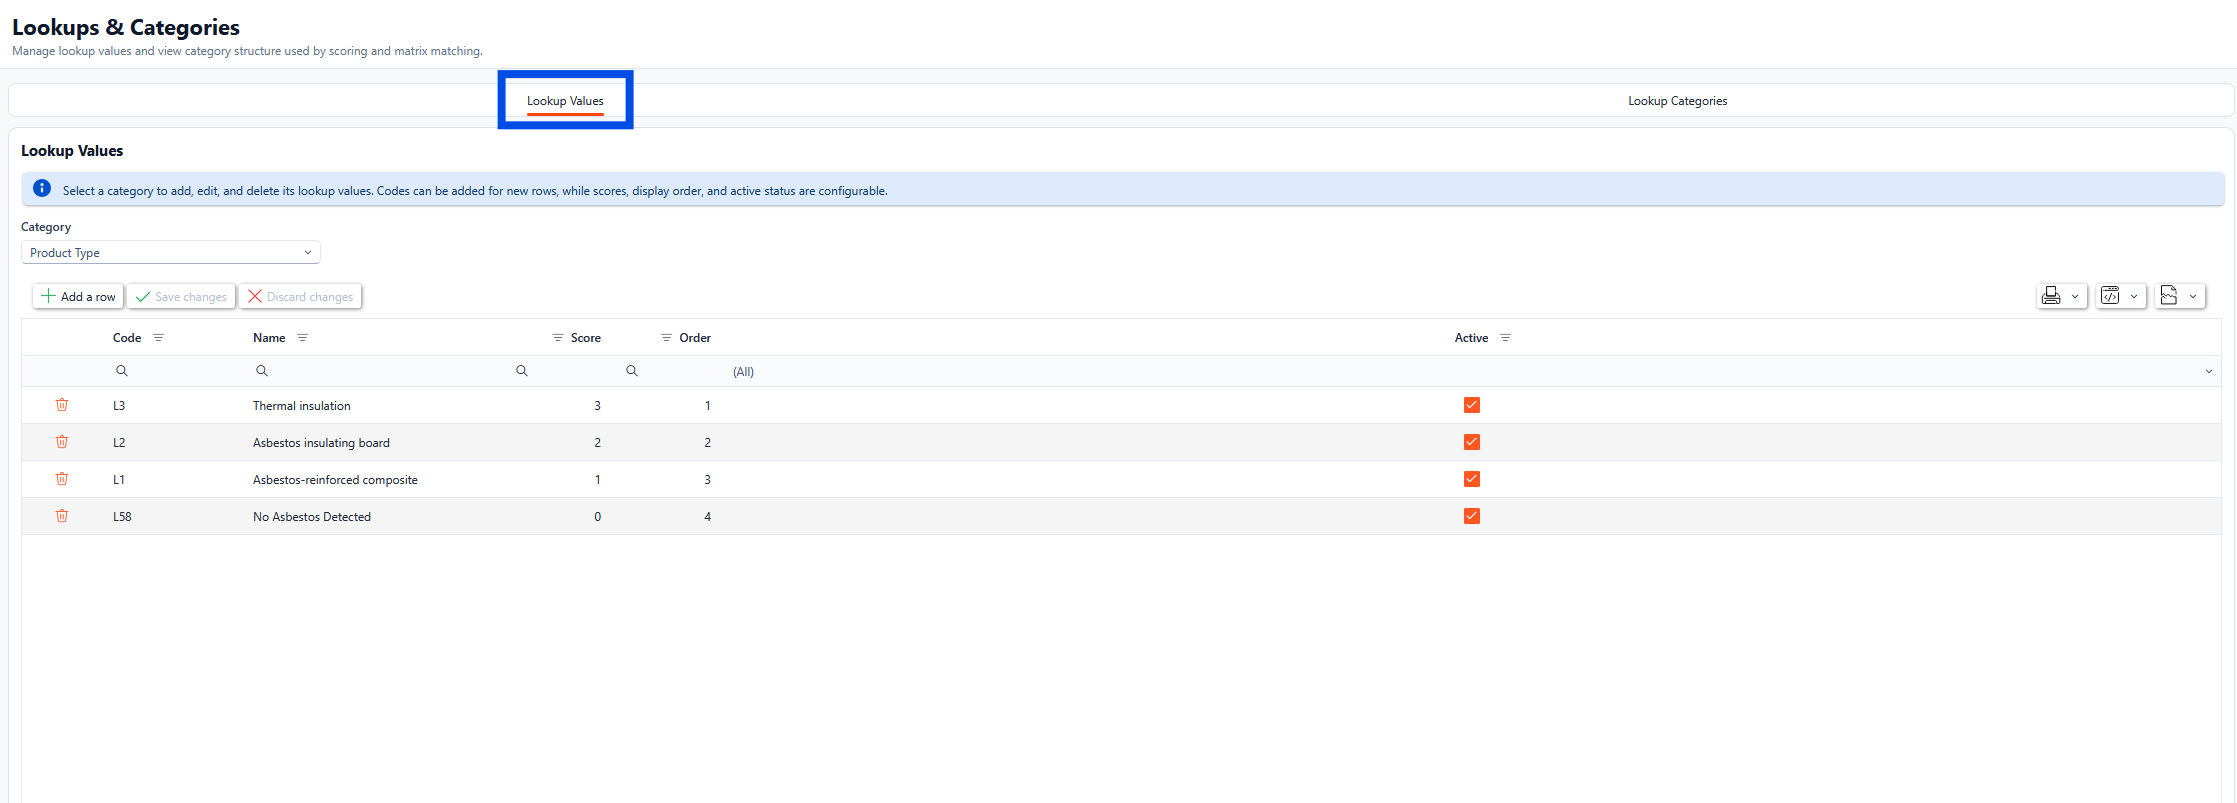Remove the L58 row with its trash icon
This screenshot has height=803, width=2237.
click(62, 516)
